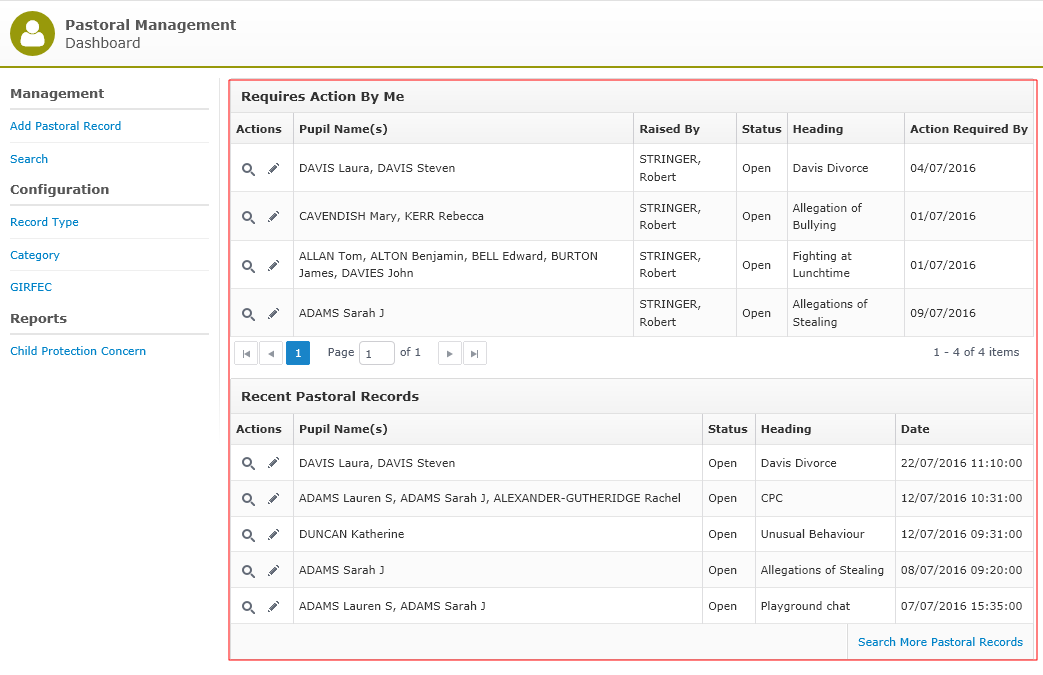The width and height of the screenshot is (1043, 675).
Task: Open GIRFEC configuration link
Action: [x=31, y=287]
